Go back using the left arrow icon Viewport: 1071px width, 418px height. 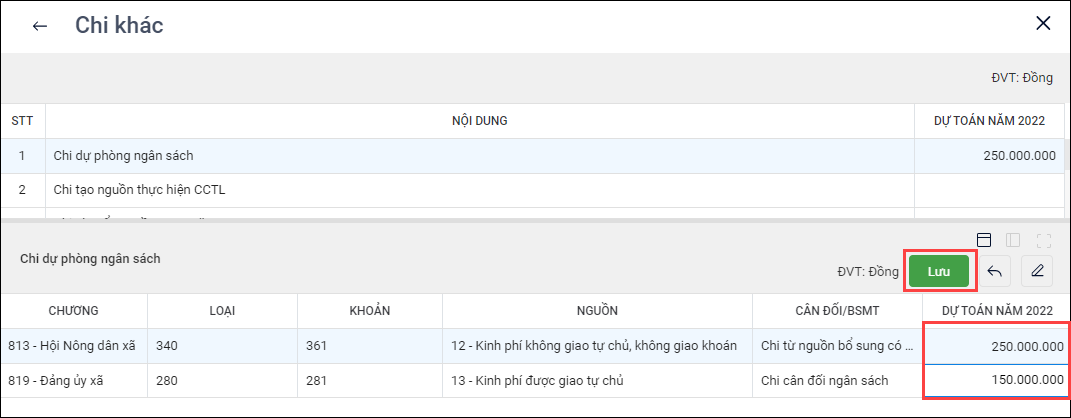click(x=40, y=26)
